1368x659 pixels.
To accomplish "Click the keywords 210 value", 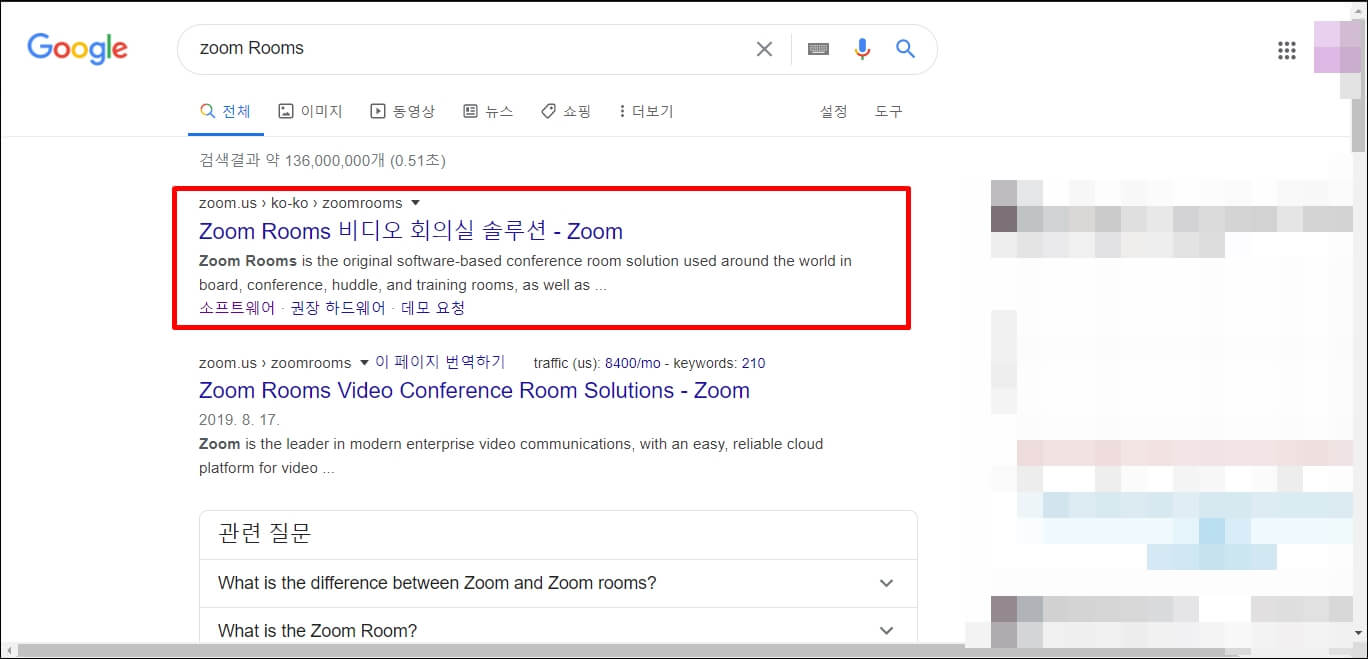I will [x=754, y=363].
